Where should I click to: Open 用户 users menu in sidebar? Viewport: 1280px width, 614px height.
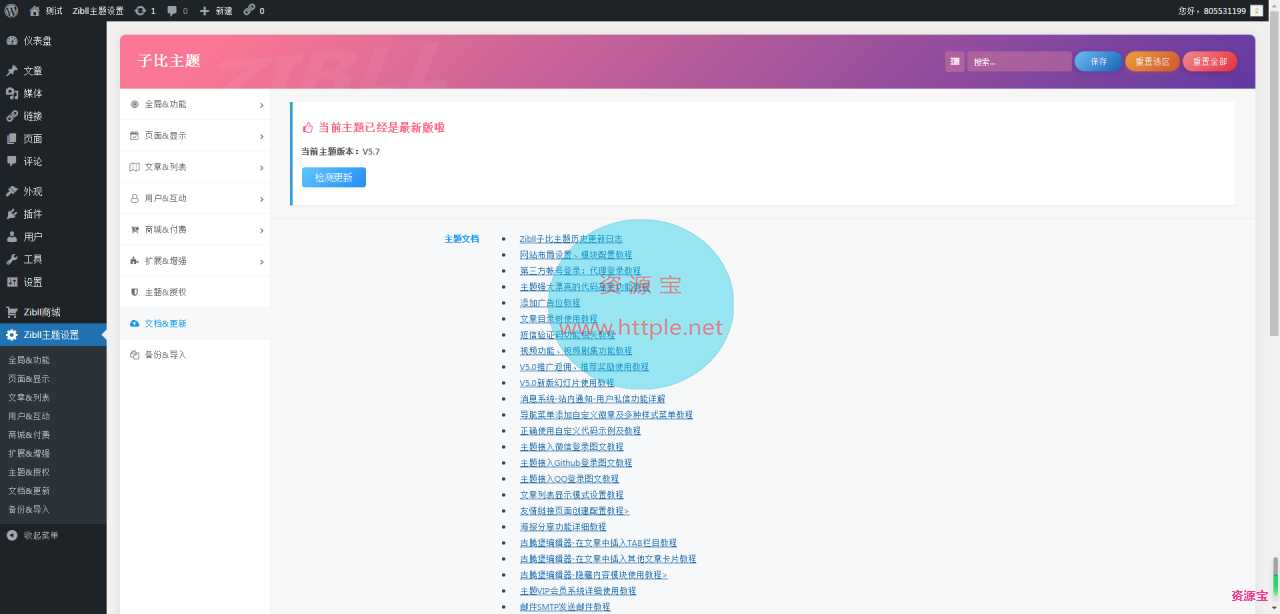point(53,237)
